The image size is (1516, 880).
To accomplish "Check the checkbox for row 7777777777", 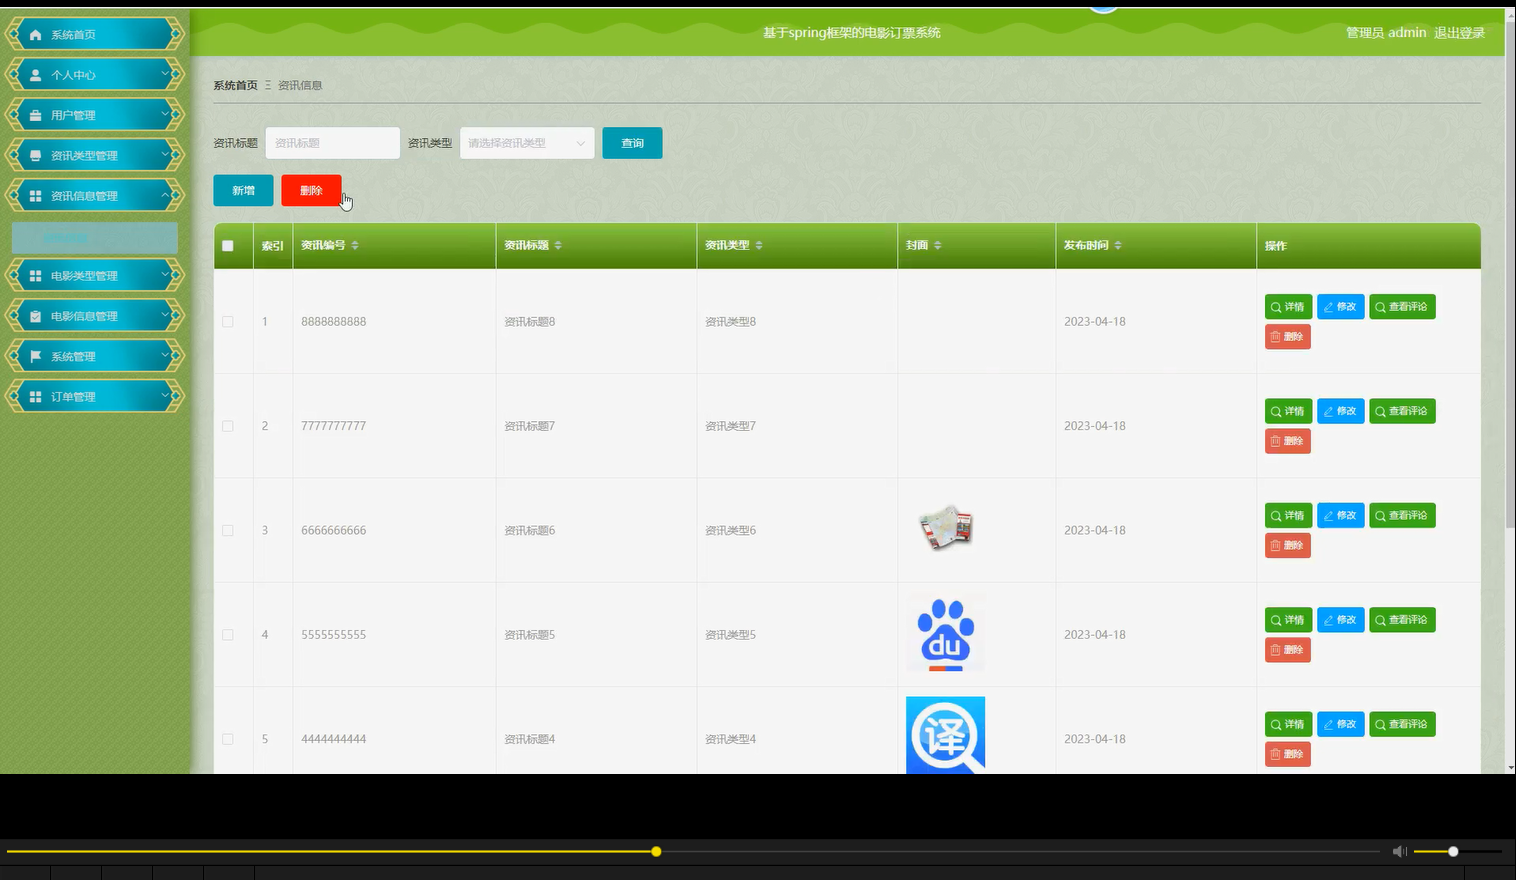I will 228,426.
